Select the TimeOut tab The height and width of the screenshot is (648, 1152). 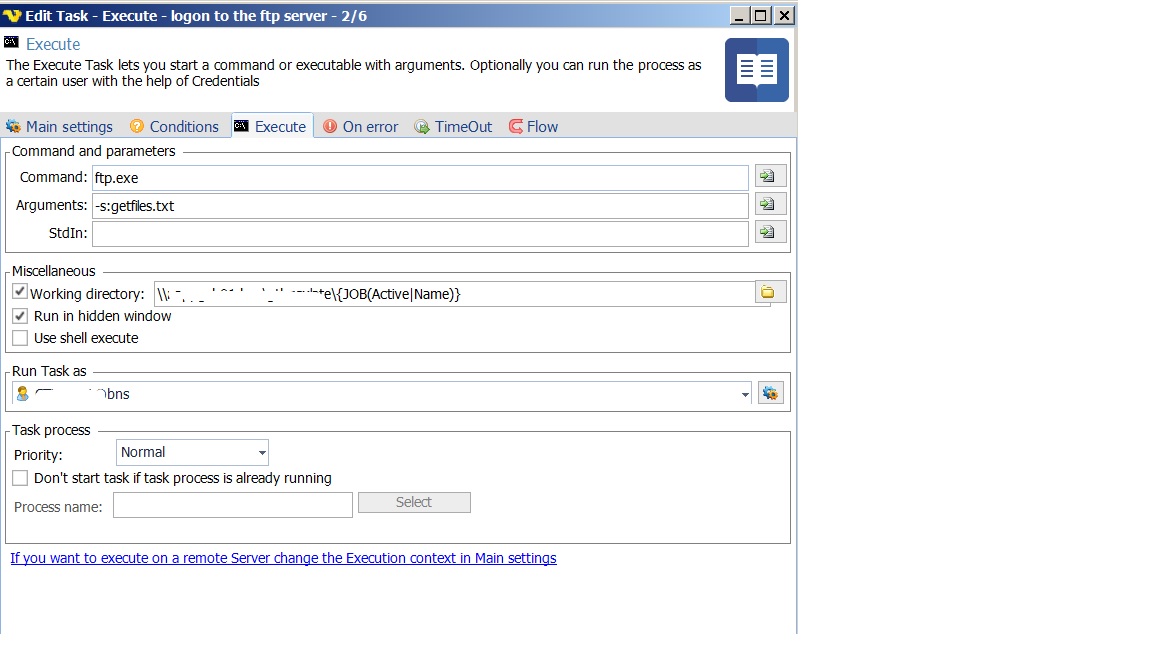tap(453, 127)
